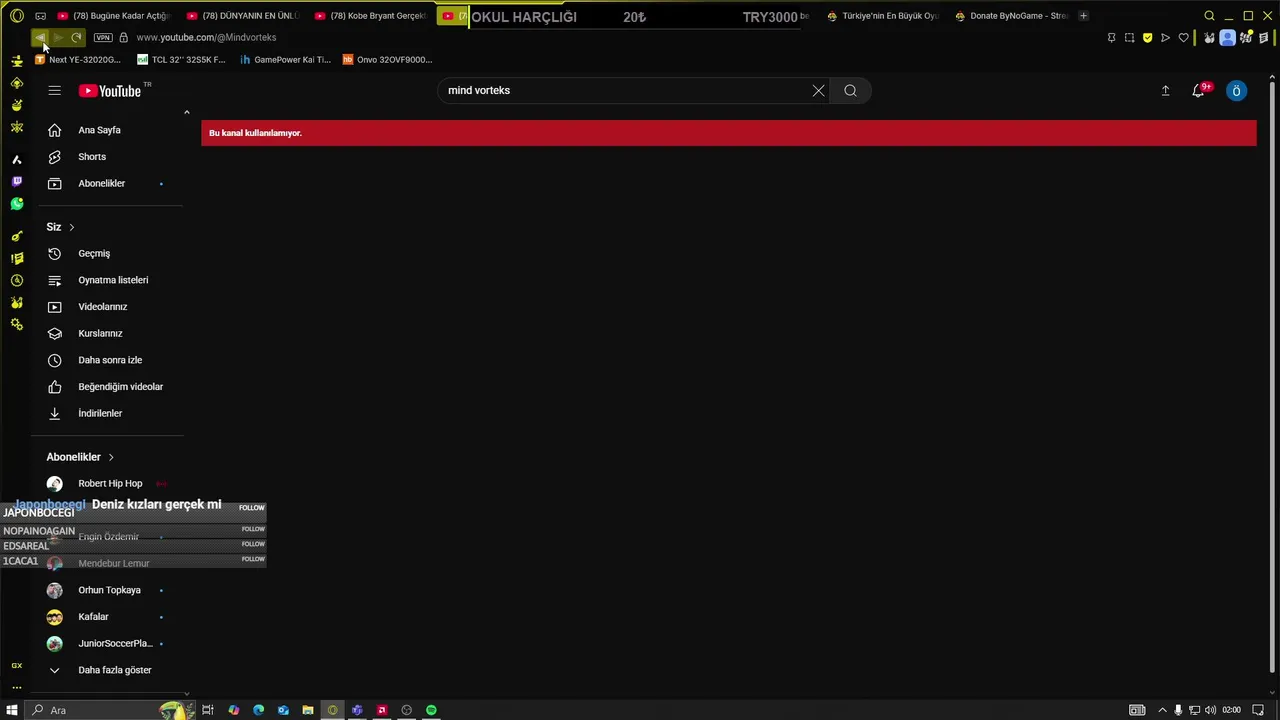This screenshot has width=1280, height=720.
Task: Open the browser profile avatar icon
Action: coord(1227,38)
